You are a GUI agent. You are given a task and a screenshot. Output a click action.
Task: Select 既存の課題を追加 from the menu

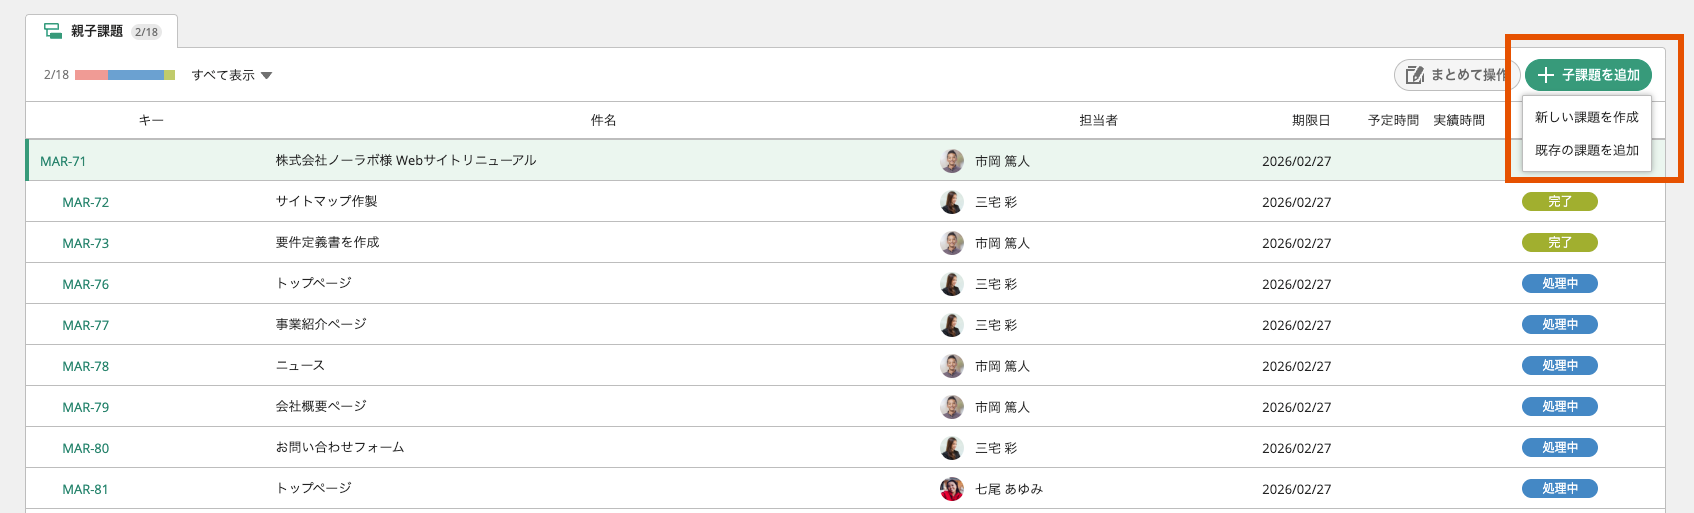click(x=1587, y=150)
